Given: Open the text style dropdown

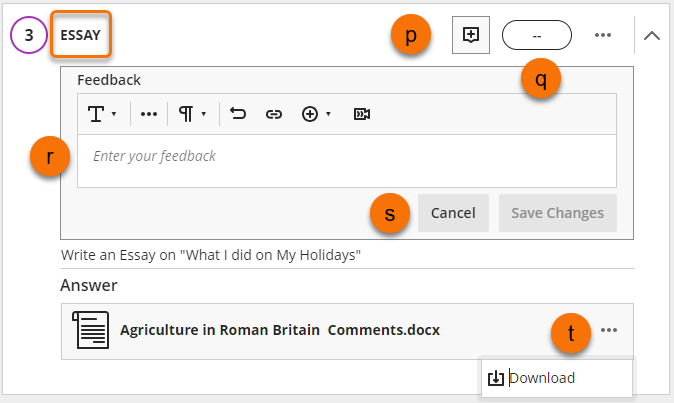Looking at the screenshot, I should point(102,114).
